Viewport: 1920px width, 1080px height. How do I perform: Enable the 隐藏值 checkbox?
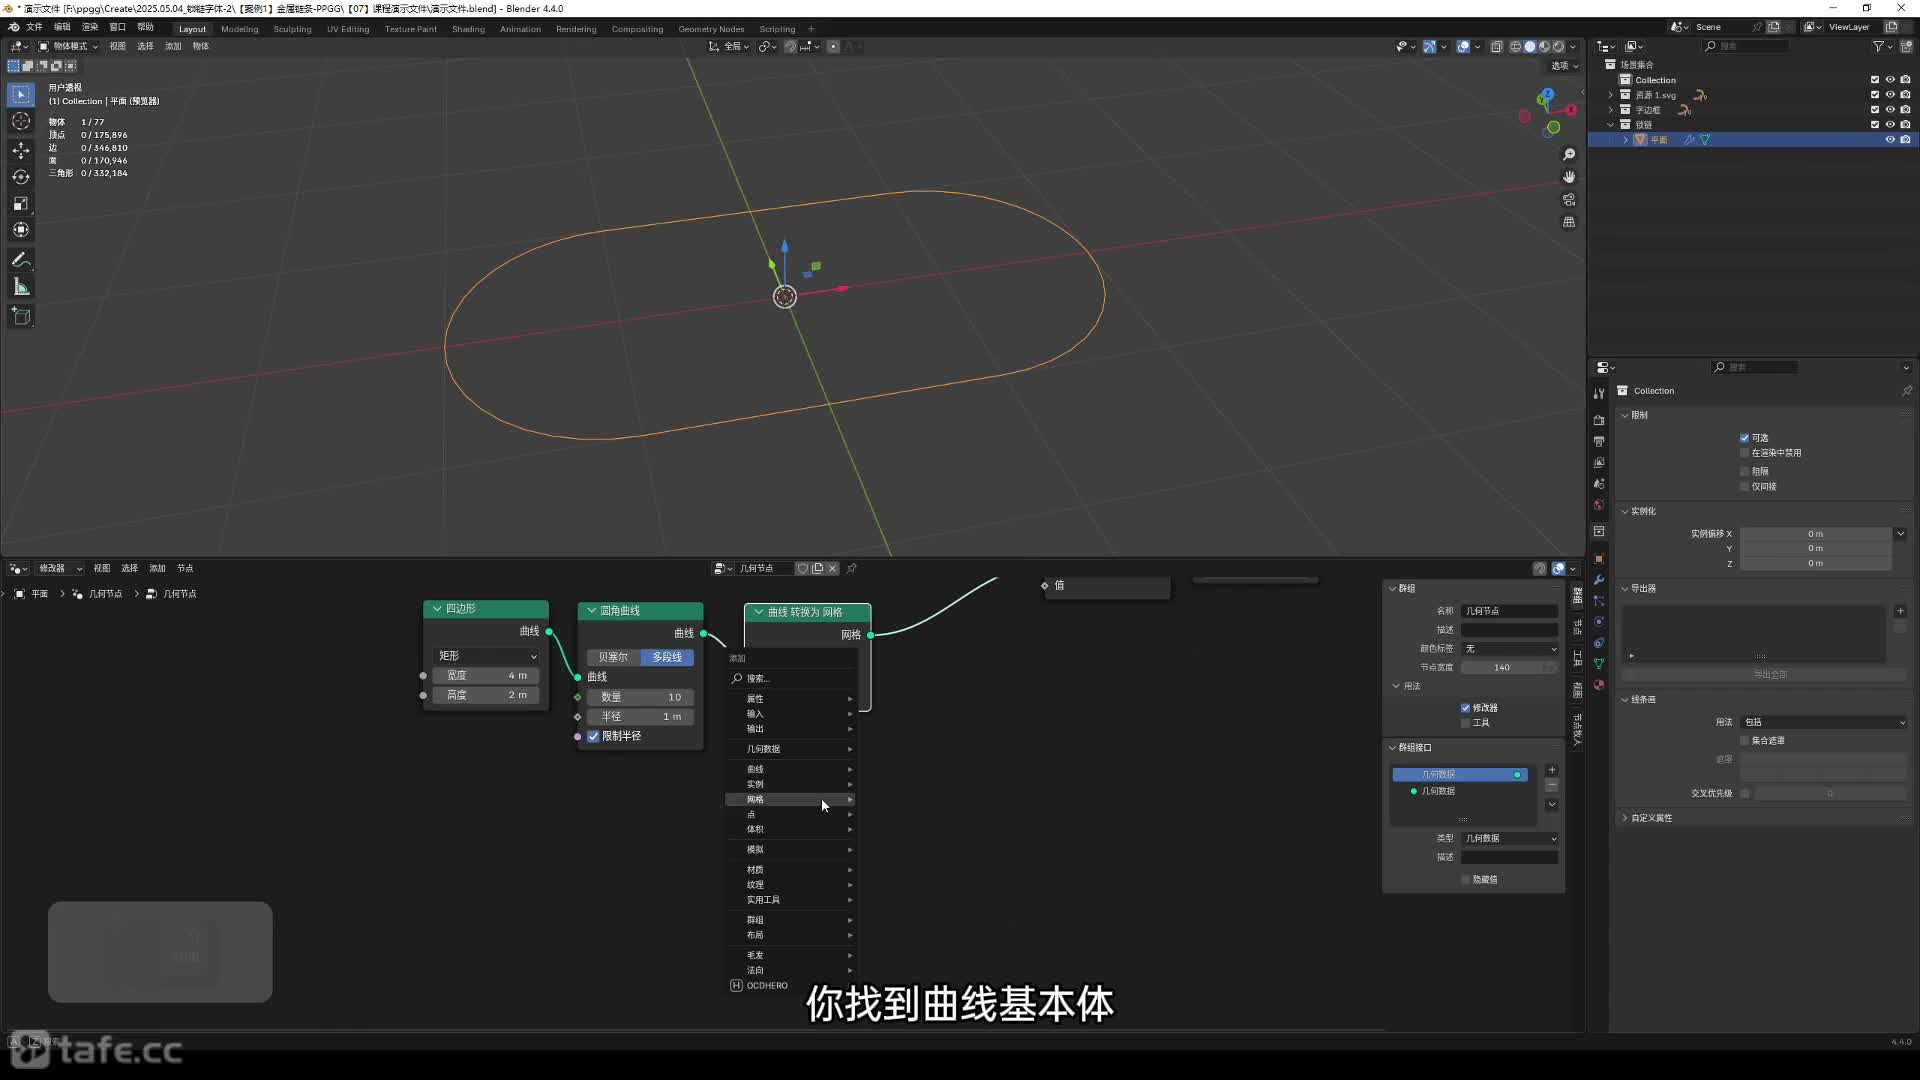[1466, 880]
